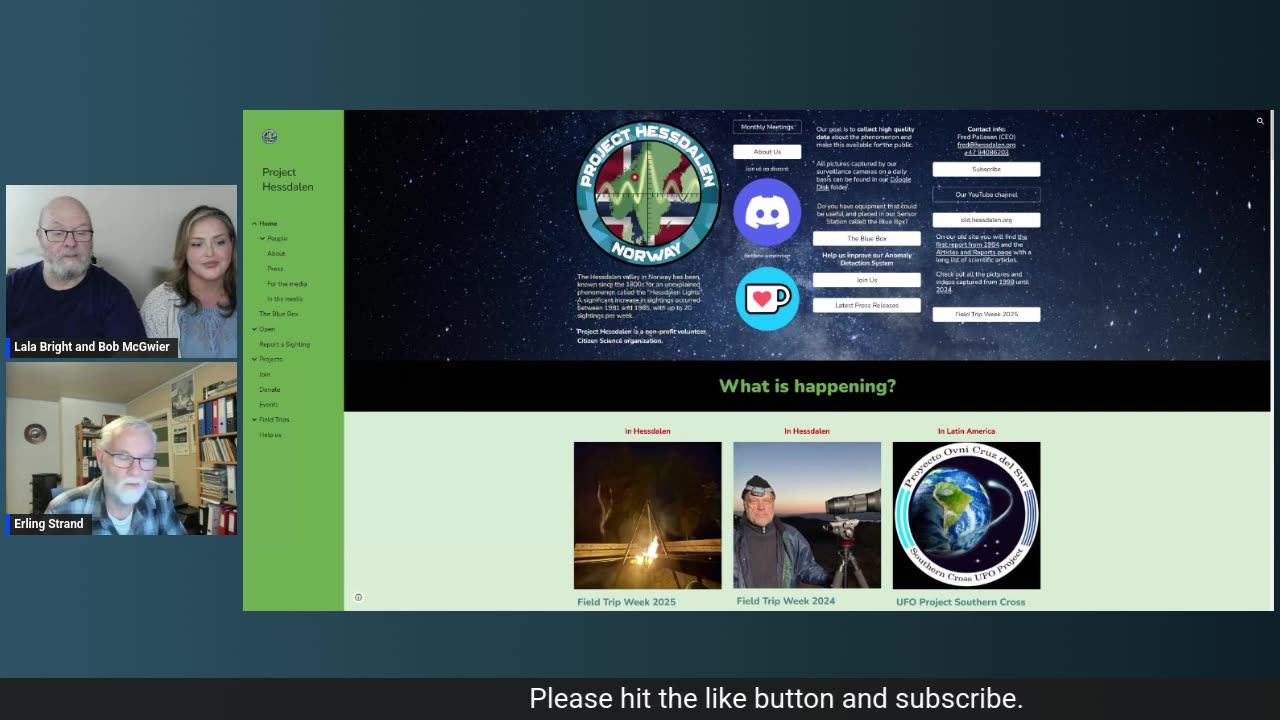Click the fred@hessdalen.org email link
This screenshot has height=720, width=1280.
pos(986,145)
